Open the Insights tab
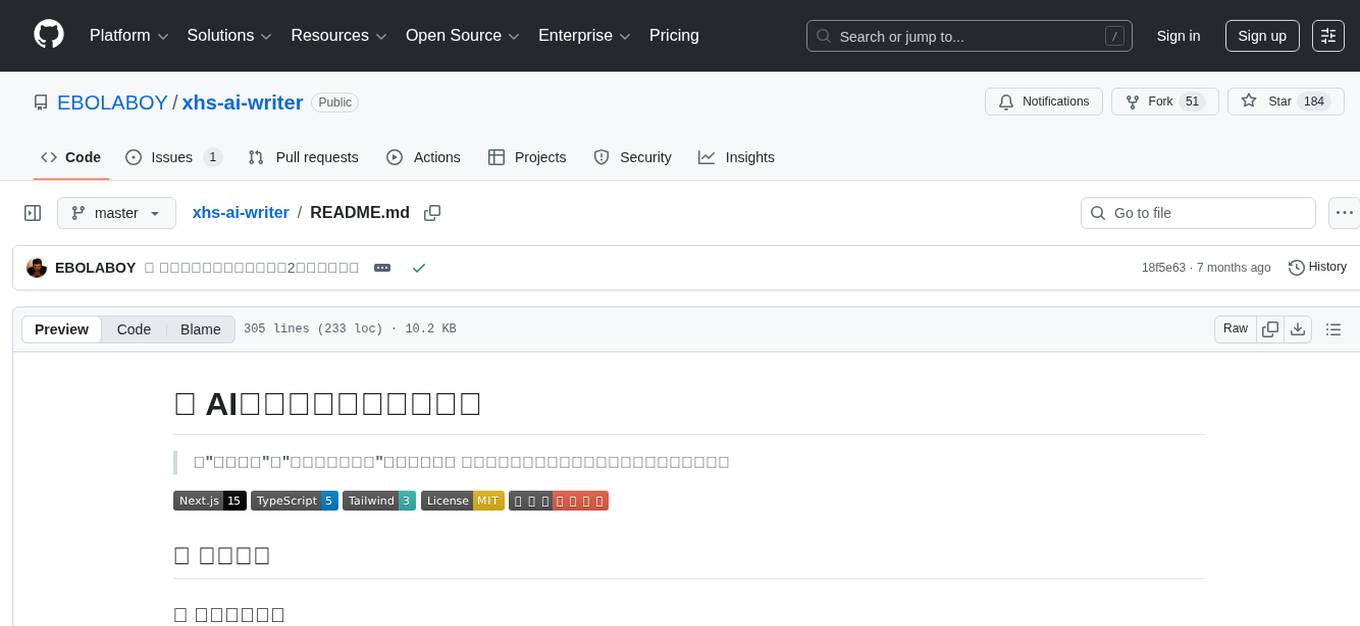The height and width of the screenshot is (626, 1360). pos(748,157)
